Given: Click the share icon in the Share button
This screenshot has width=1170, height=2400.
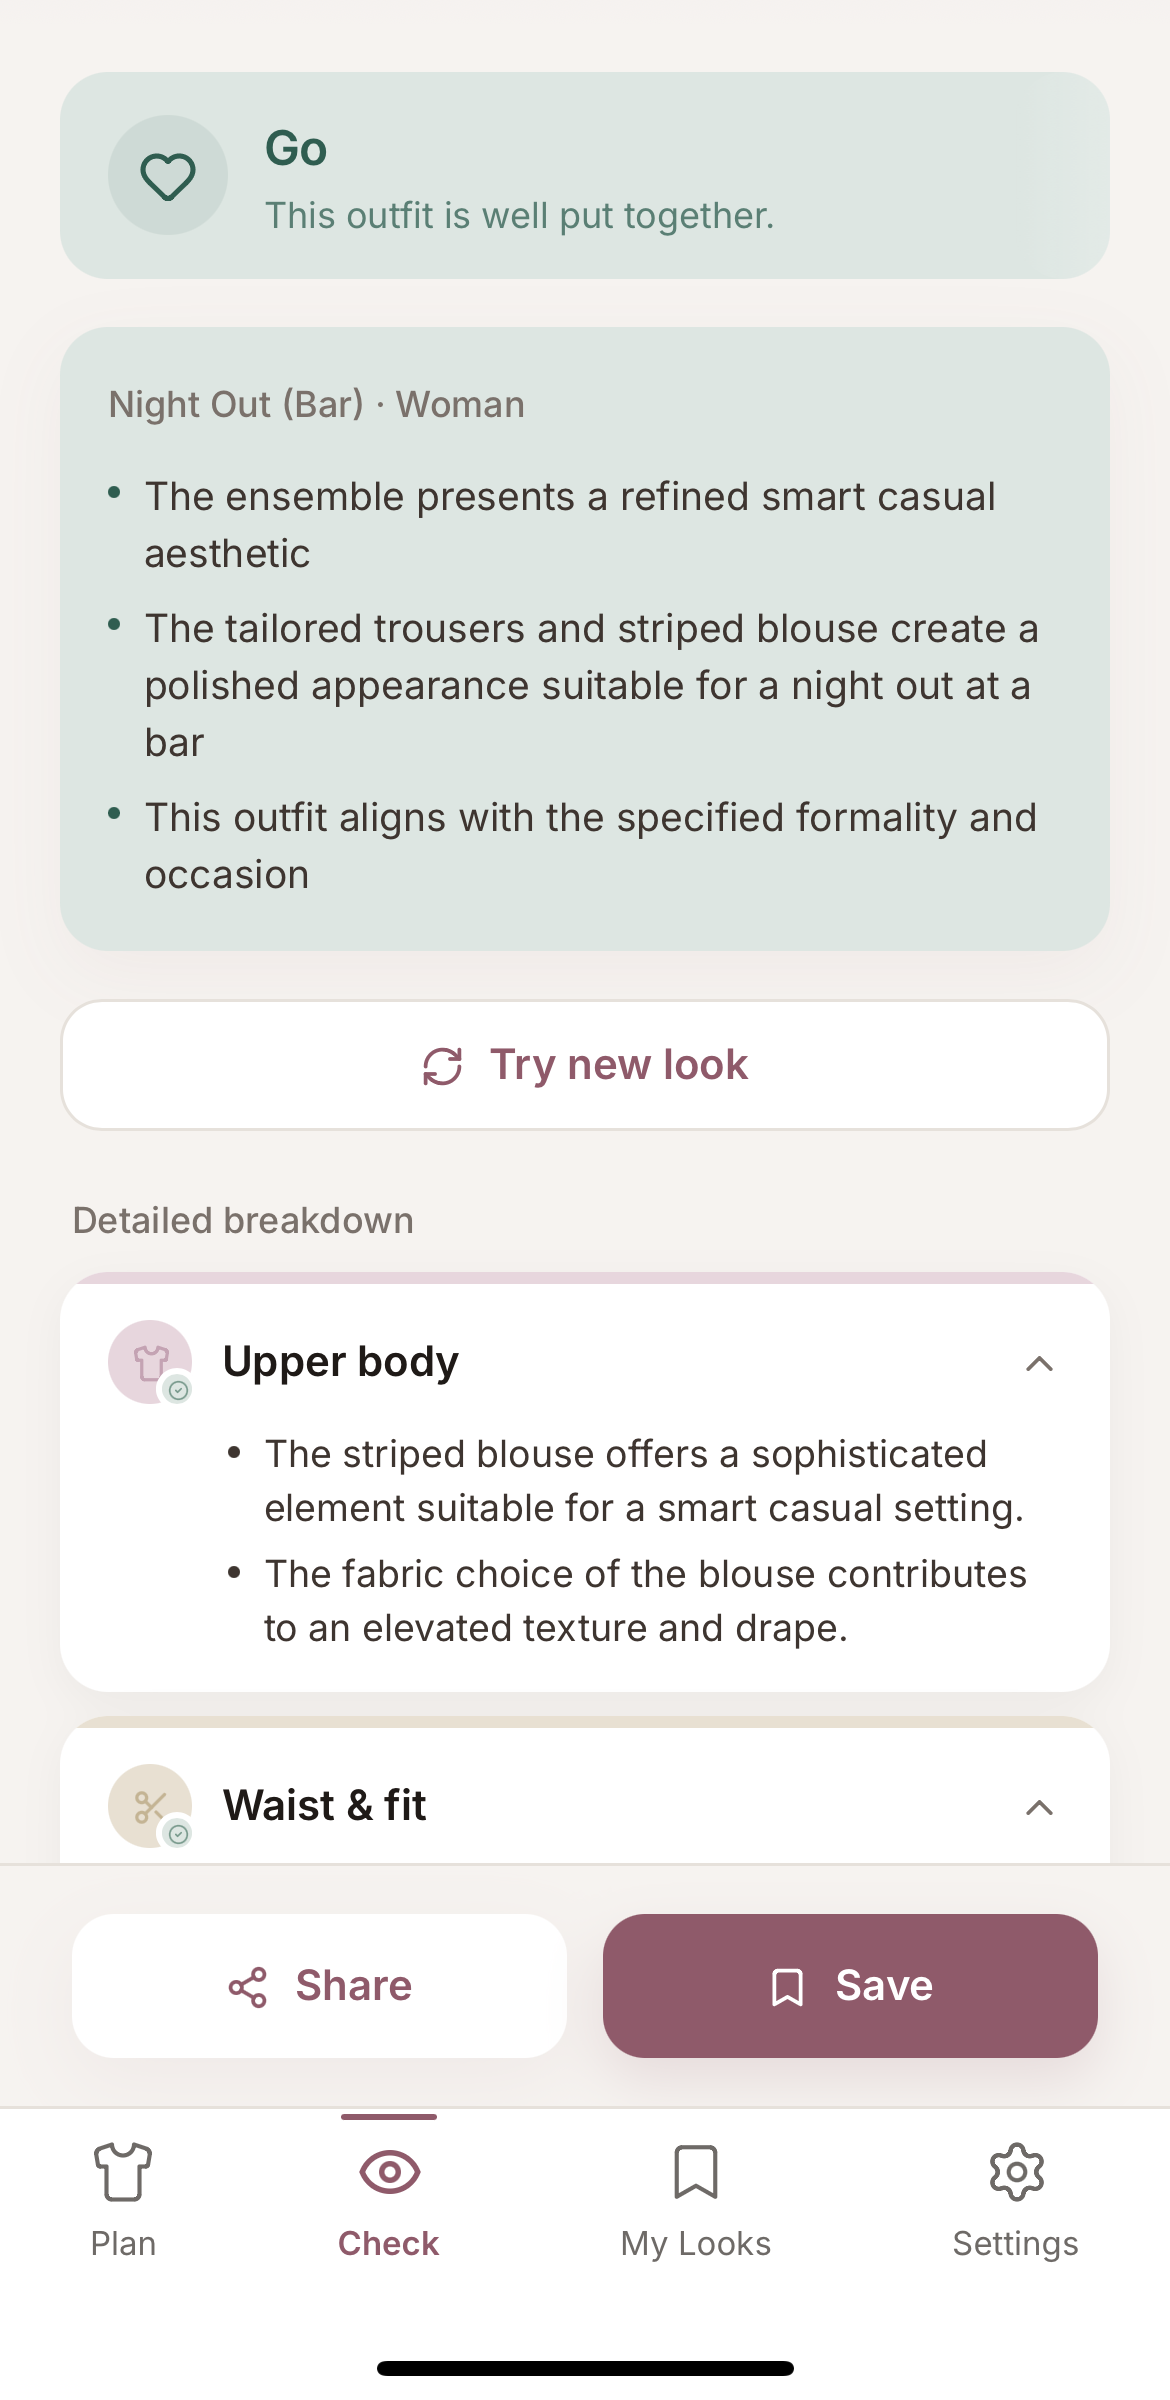Looking at the screenshot, I should (248, 1987).
